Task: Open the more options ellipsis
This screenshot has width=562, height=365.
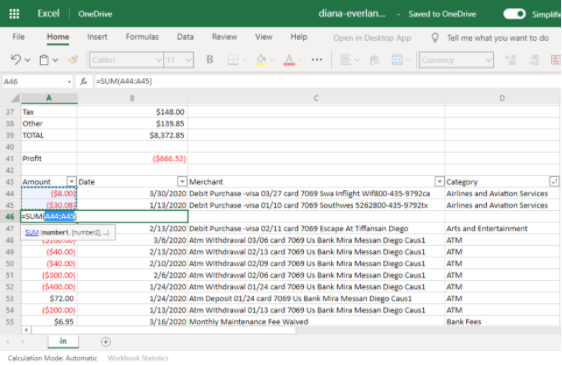Action: [317, 60]
